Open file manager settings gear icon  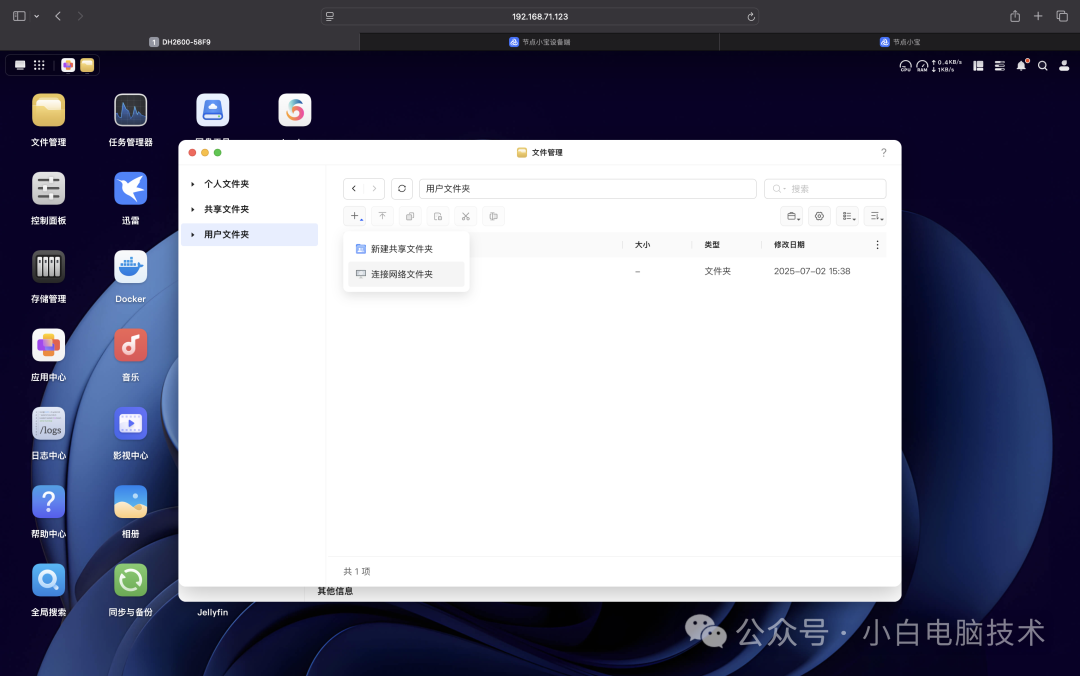tap(819, 216)
